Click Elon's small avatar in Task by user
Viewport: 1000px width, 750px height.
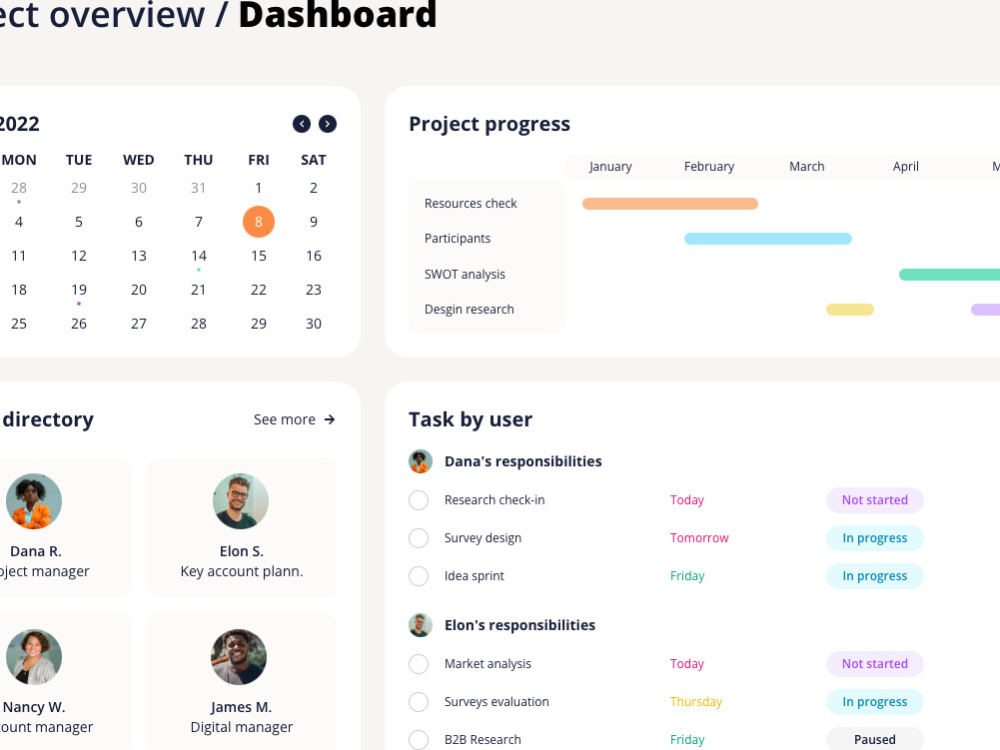(420, 625)
